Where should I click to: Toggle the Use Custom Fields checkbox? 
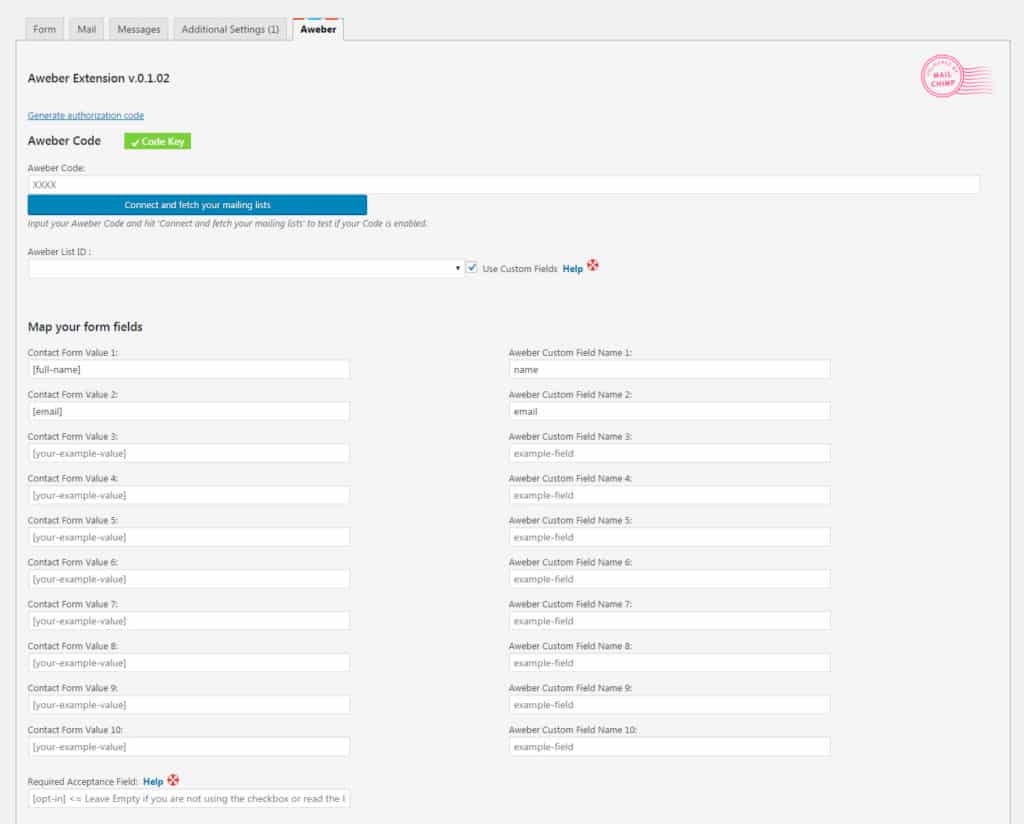472,268
